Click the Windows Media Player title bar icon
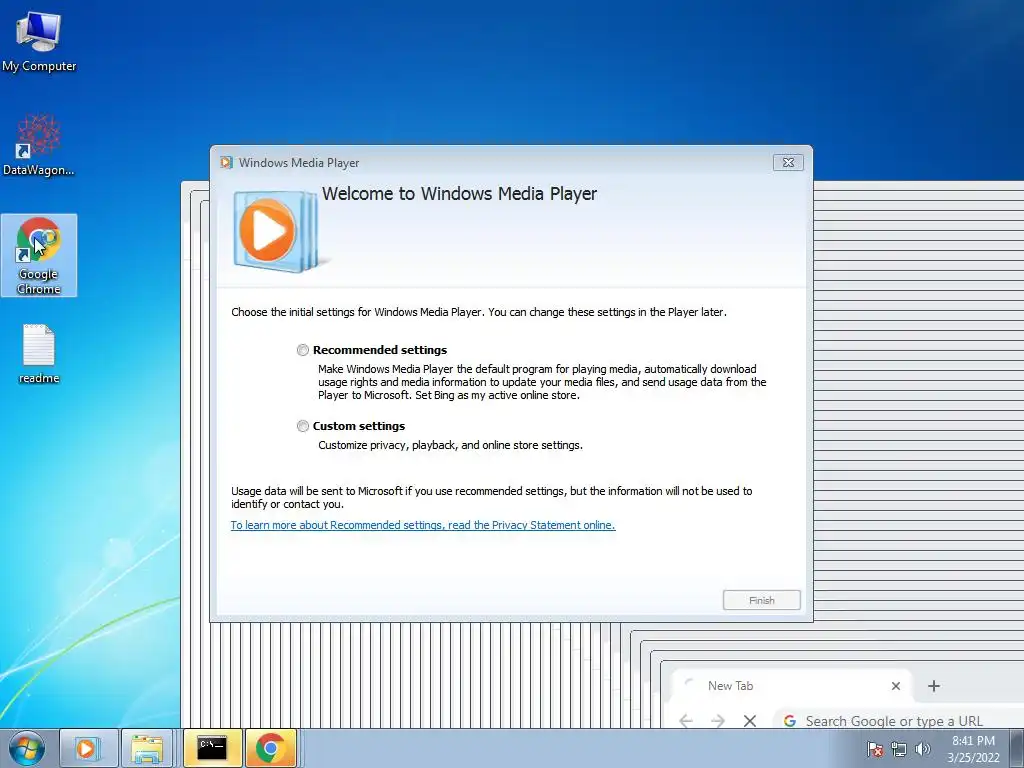Viewport: 1024px width, 768px height. click(227, 163)
